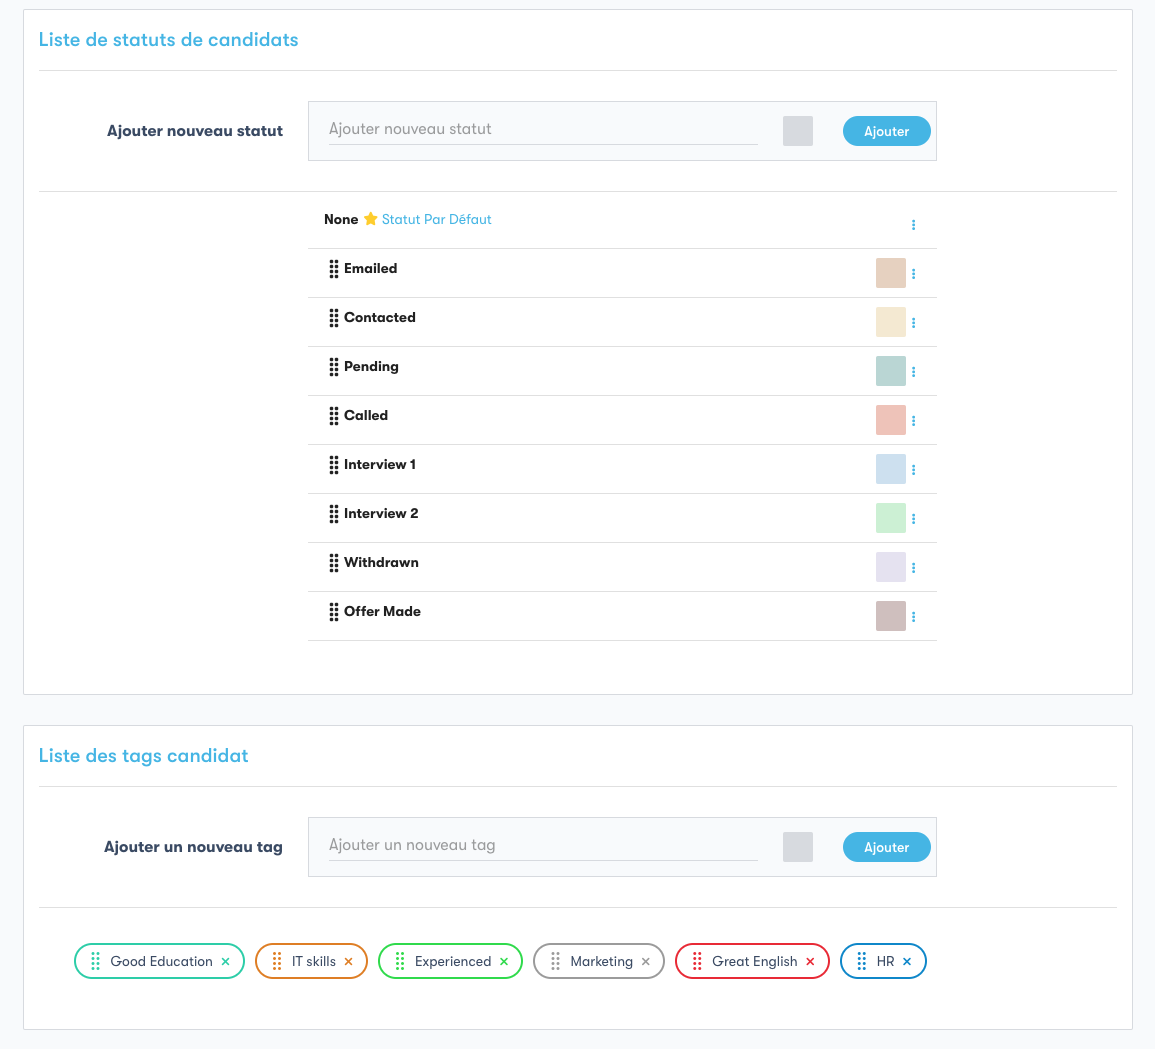Click the drag handle beside Pending status
The width and height of the screenshot is (1155, 1049).
click(334, 367)
